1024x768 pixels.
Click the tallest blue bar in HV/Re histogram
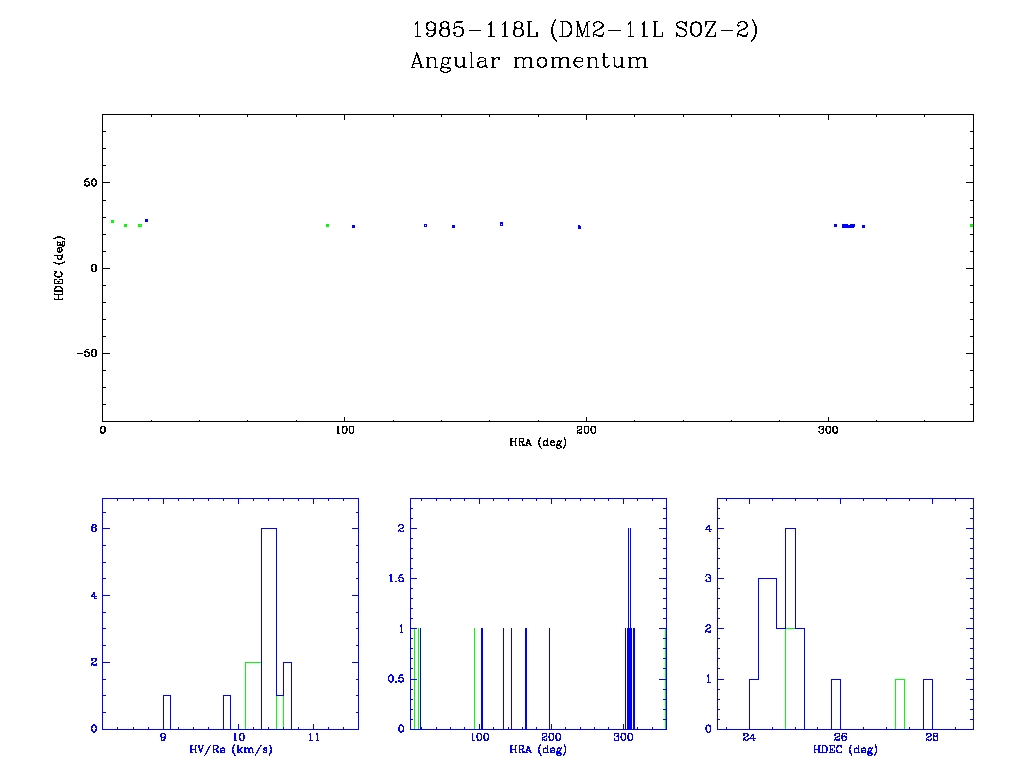coord(268,628)
